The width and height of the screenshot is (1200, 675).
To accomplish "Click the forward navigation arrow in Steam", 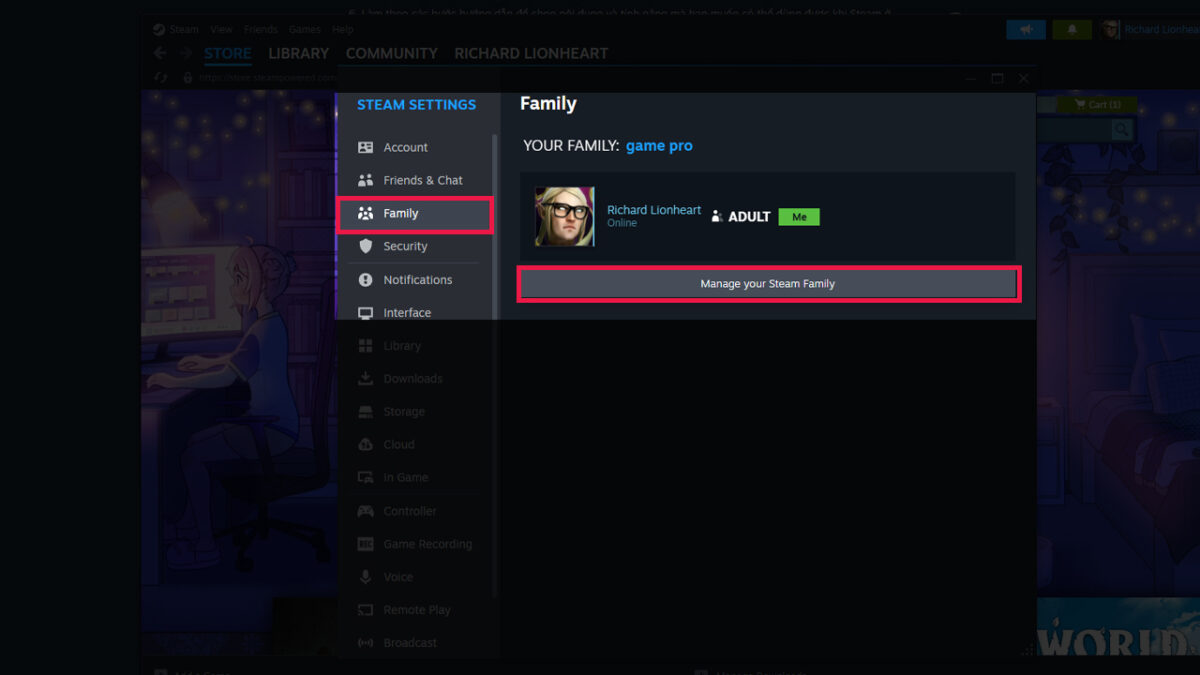I will (x=185, y=54).
